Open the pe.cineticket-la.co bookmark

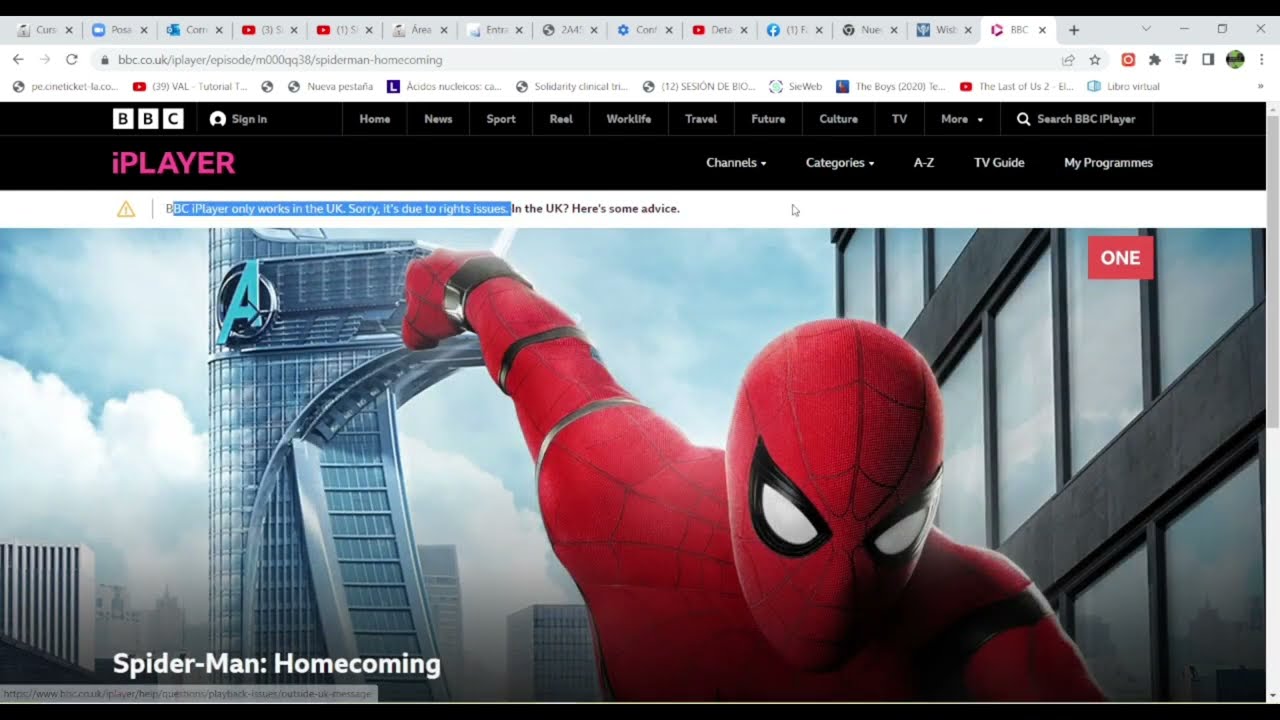point(66,87)
